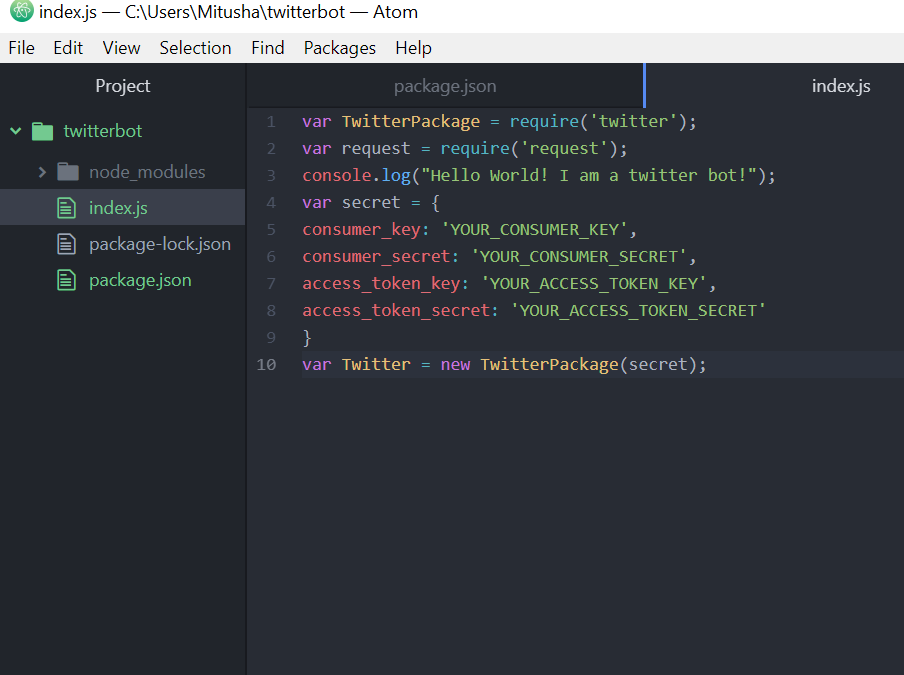
Task: Open the Help menu
Action: pyautogui.click(x=413, y=48)
